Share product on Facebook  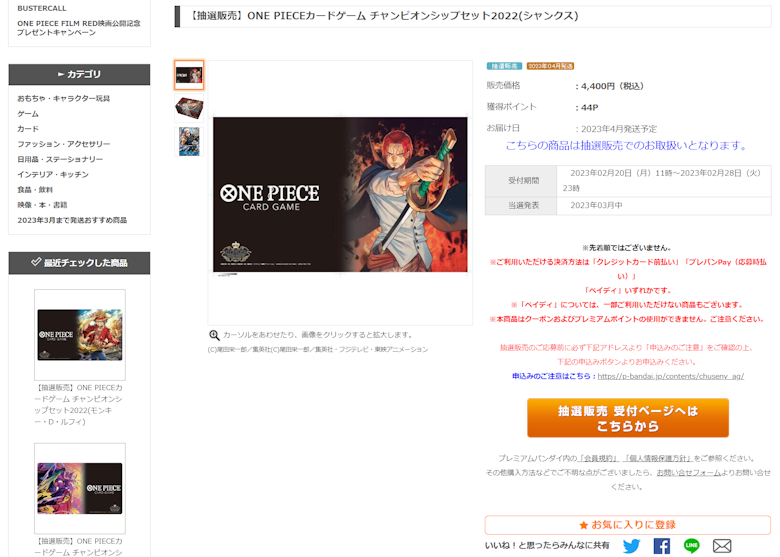tap(661, 546)
